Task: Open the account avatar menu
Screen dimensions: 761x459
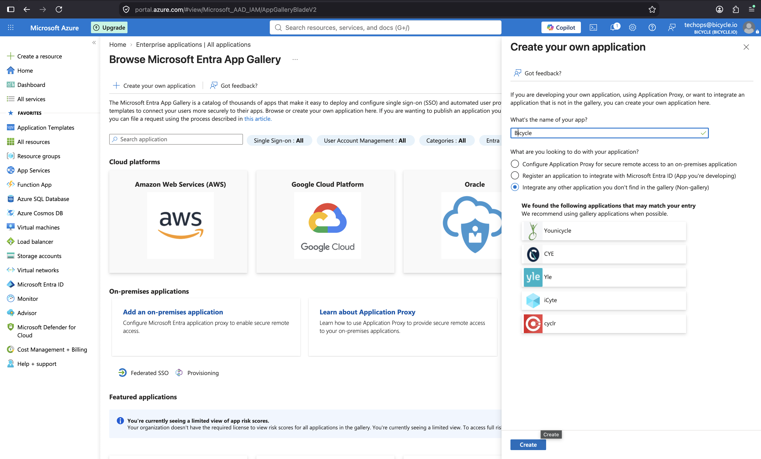Action: click(749, 28)
